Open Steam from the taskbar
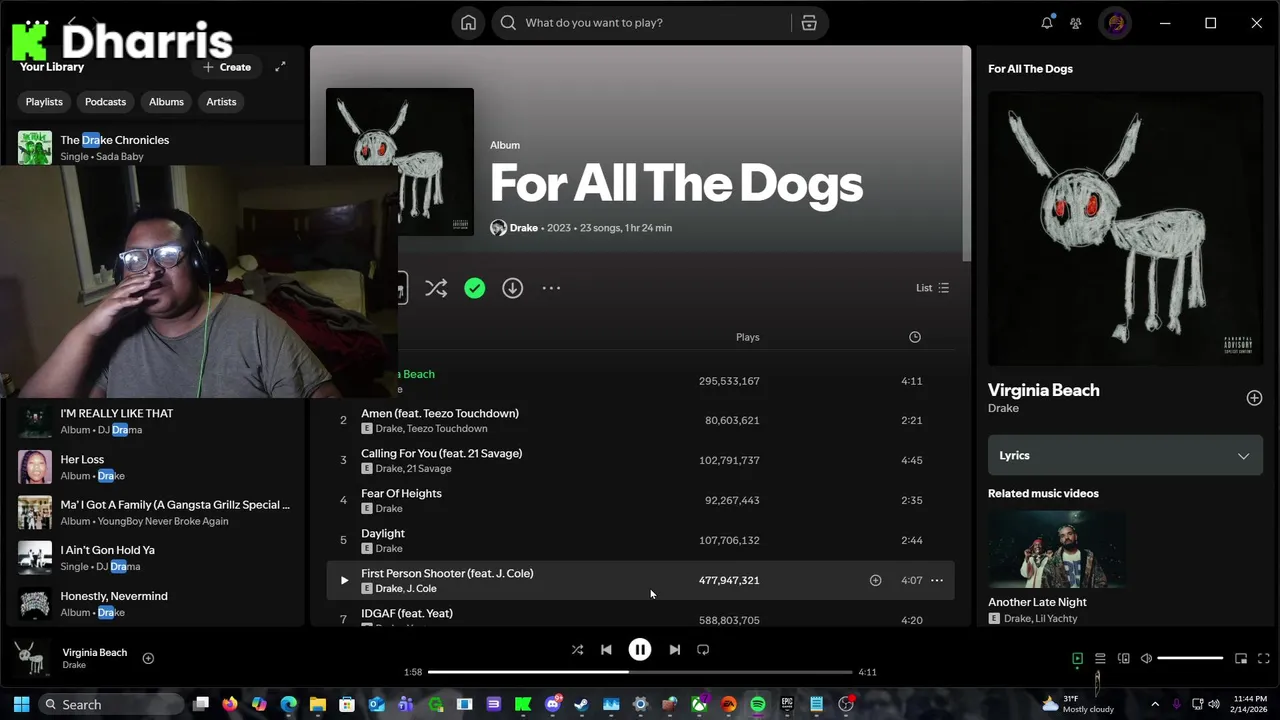The height and width of the screenshot is (720, 1280). click(581, 704)
